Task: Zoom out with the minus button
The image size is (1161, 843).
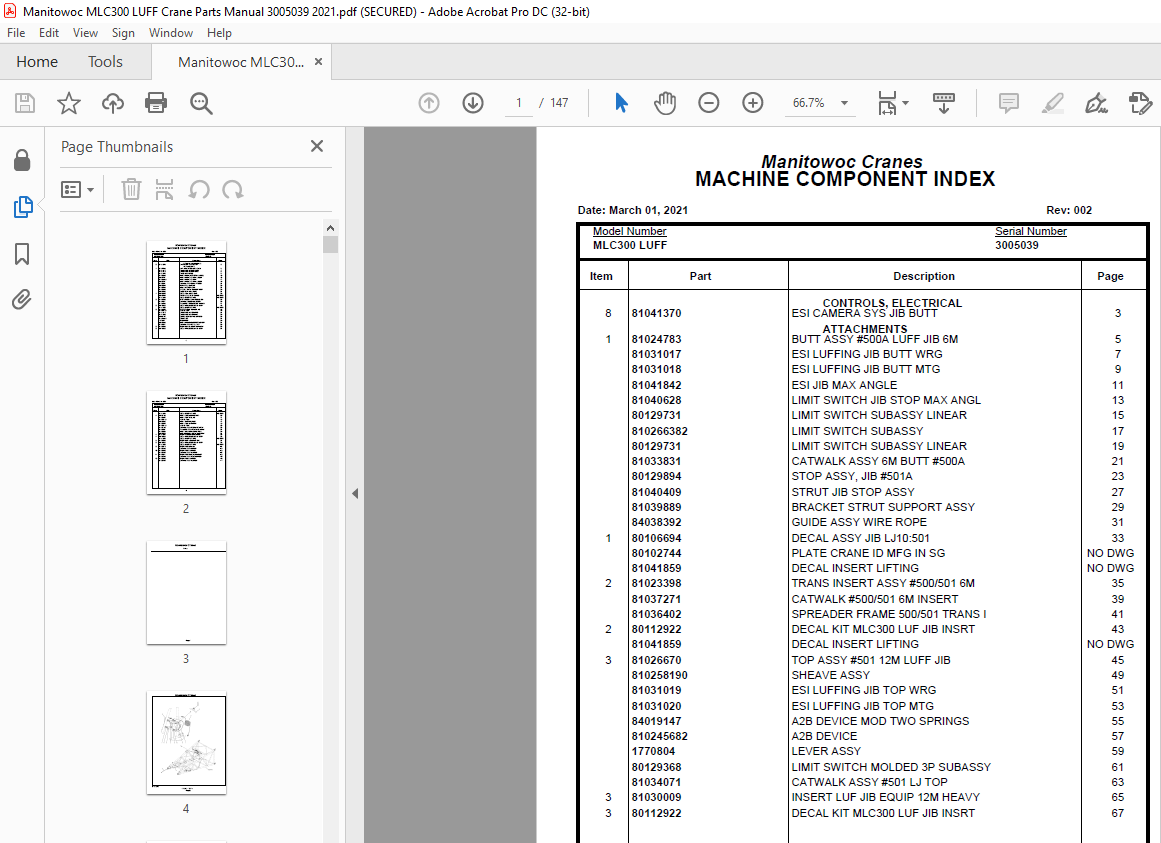Action: click(709, 103)
